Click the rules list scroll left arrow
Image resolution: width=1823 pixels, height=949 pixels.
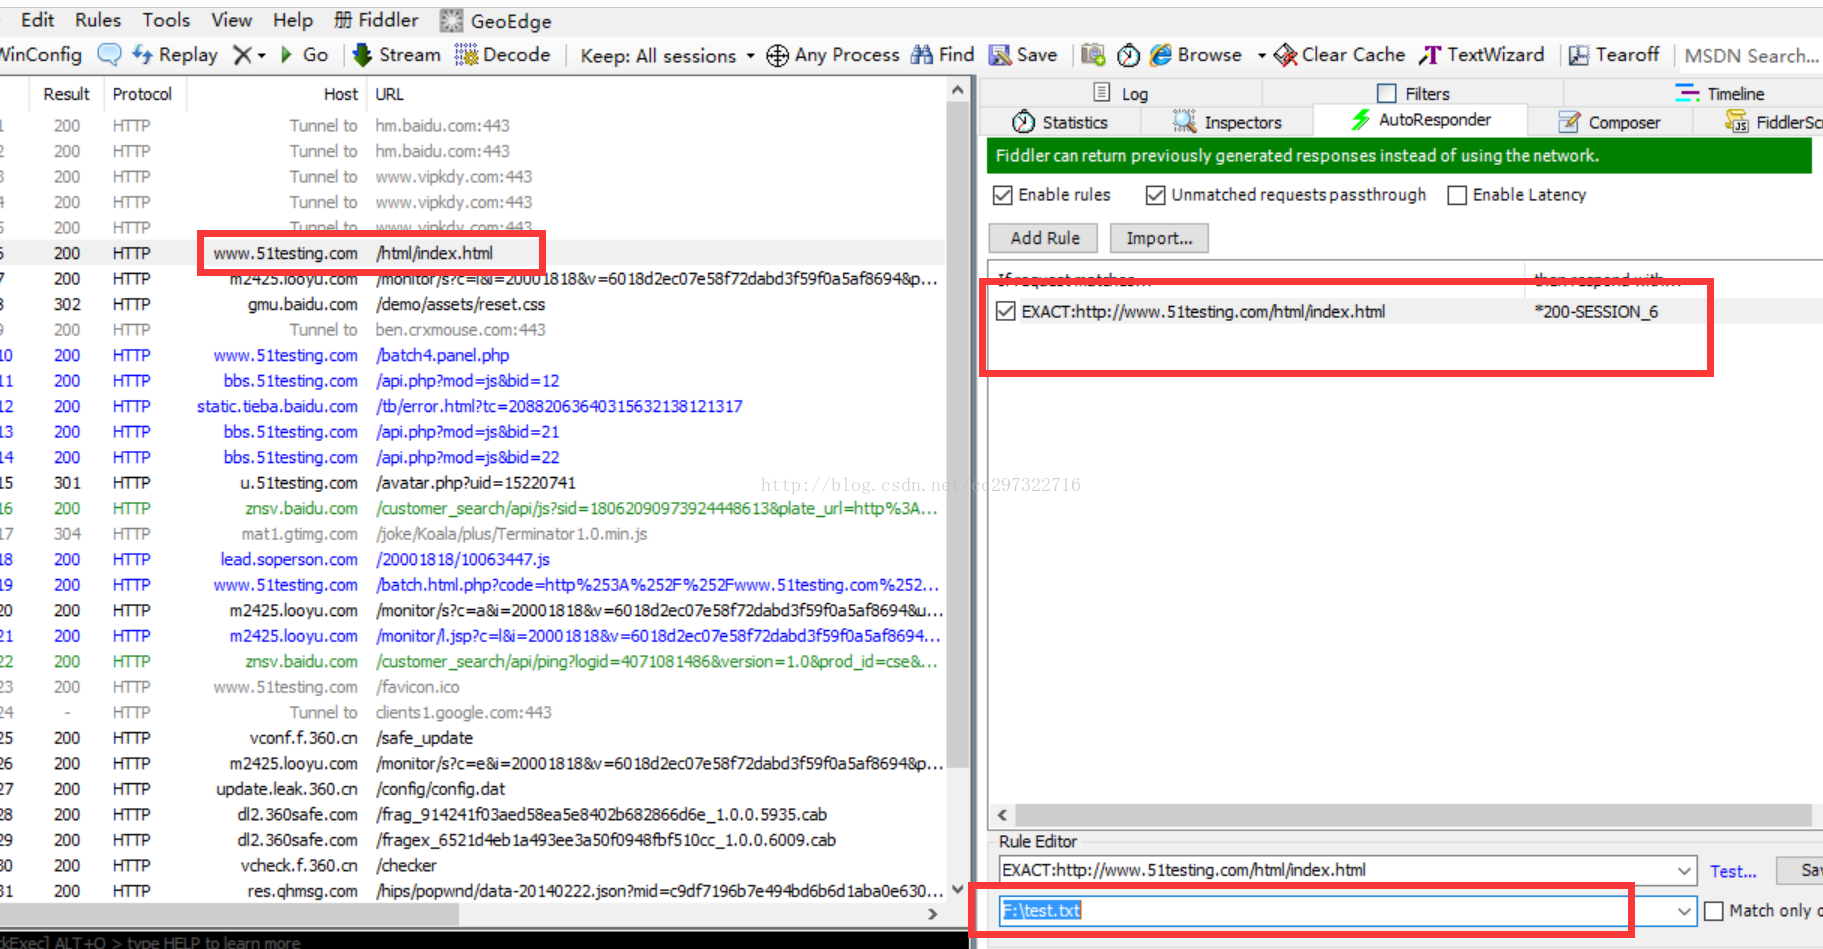[x=1002, y=815]
